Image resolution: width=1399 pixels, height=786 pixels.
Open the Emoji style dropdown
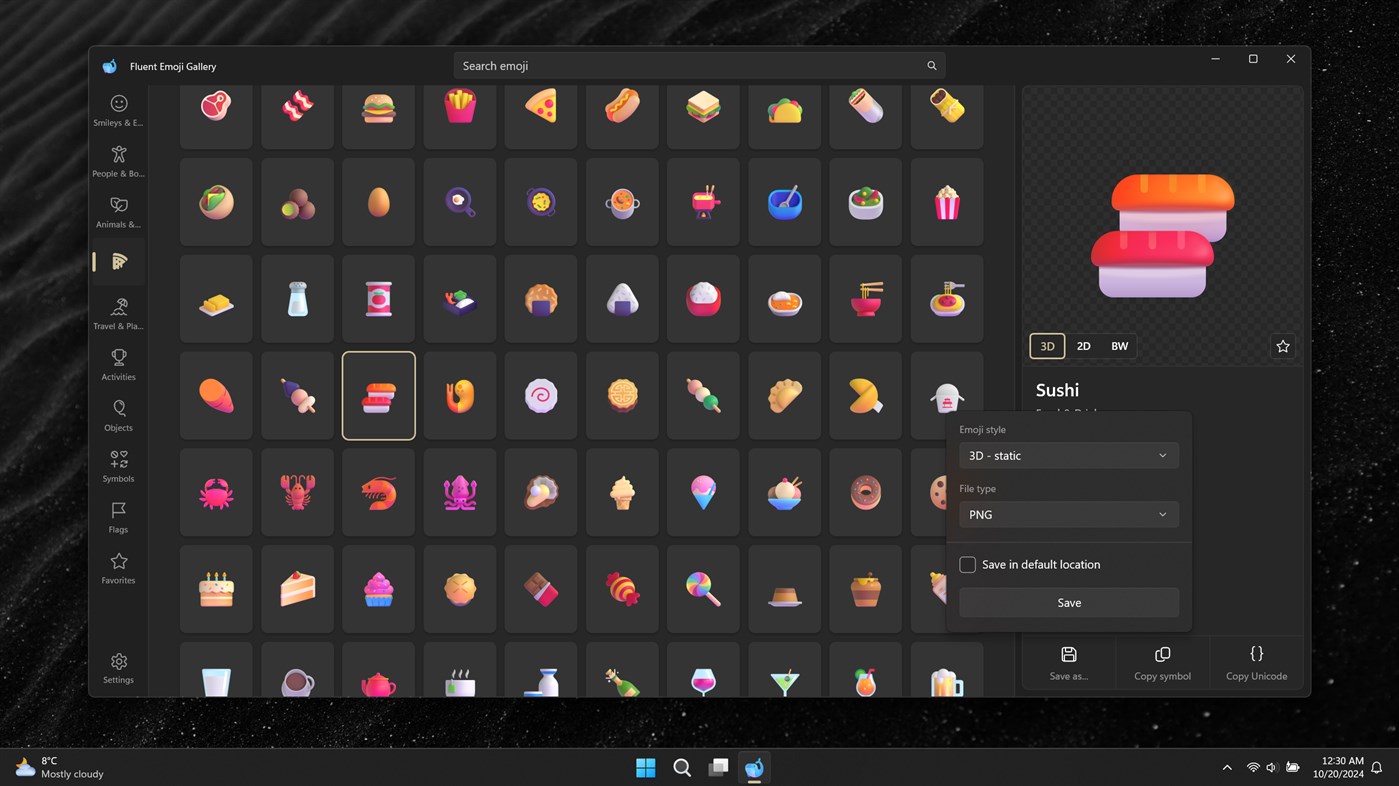1068,455
